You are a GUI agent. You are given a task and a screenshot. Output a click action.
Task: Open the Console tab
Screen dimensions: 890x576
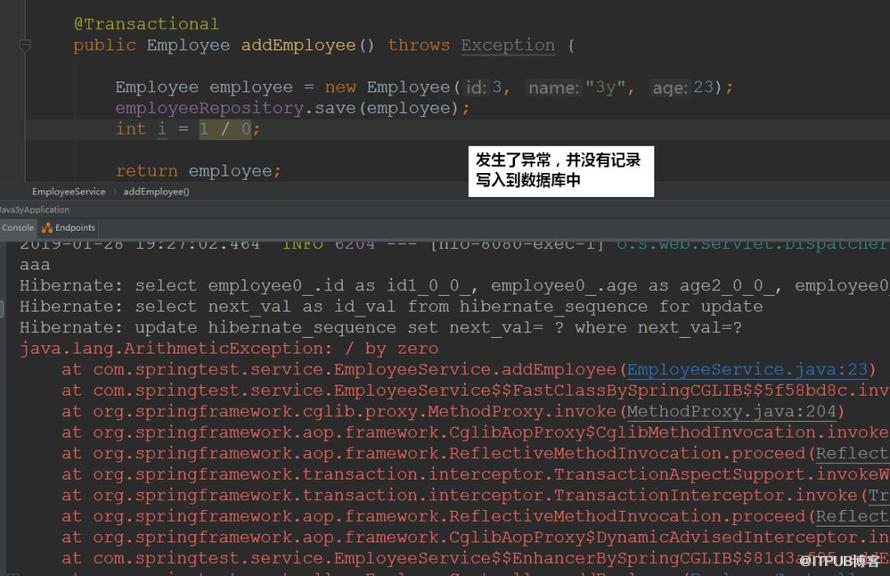click(18, 228)
